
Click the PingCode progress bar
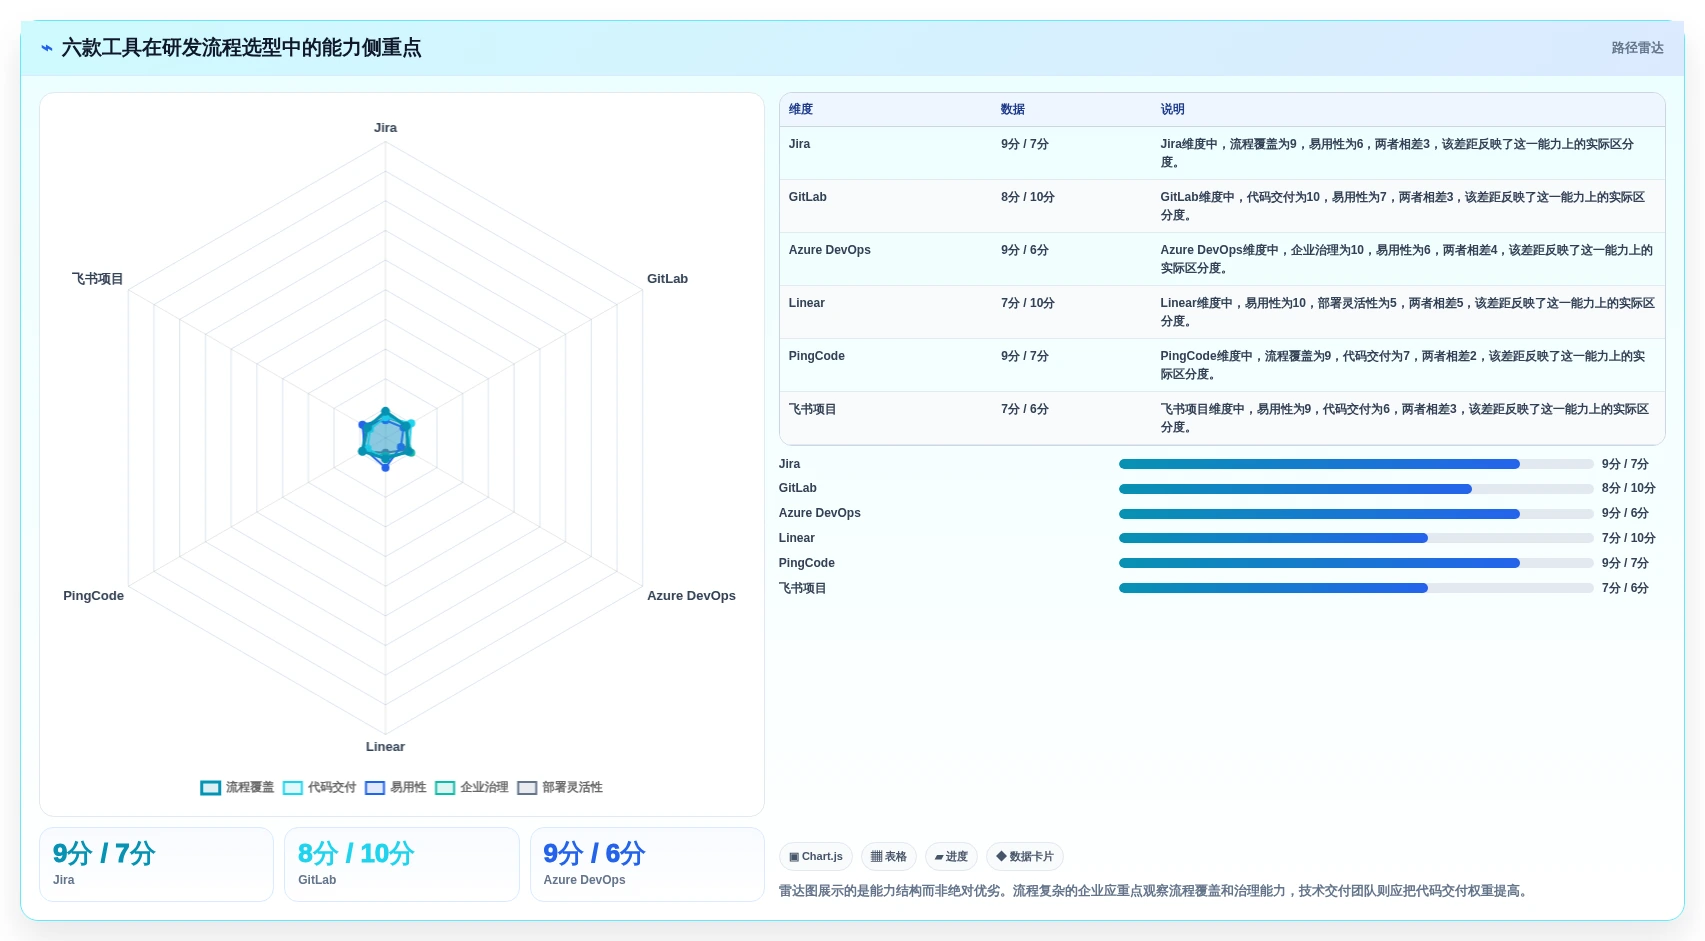(x=1356, y=563)
